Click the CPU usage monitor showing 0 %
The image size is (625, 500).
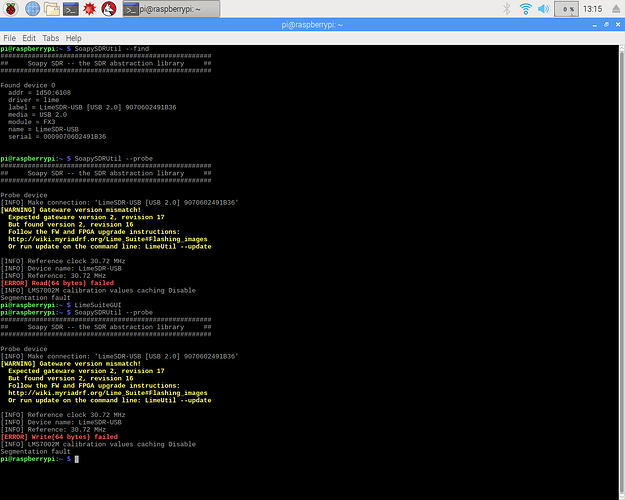click(566, 9)
